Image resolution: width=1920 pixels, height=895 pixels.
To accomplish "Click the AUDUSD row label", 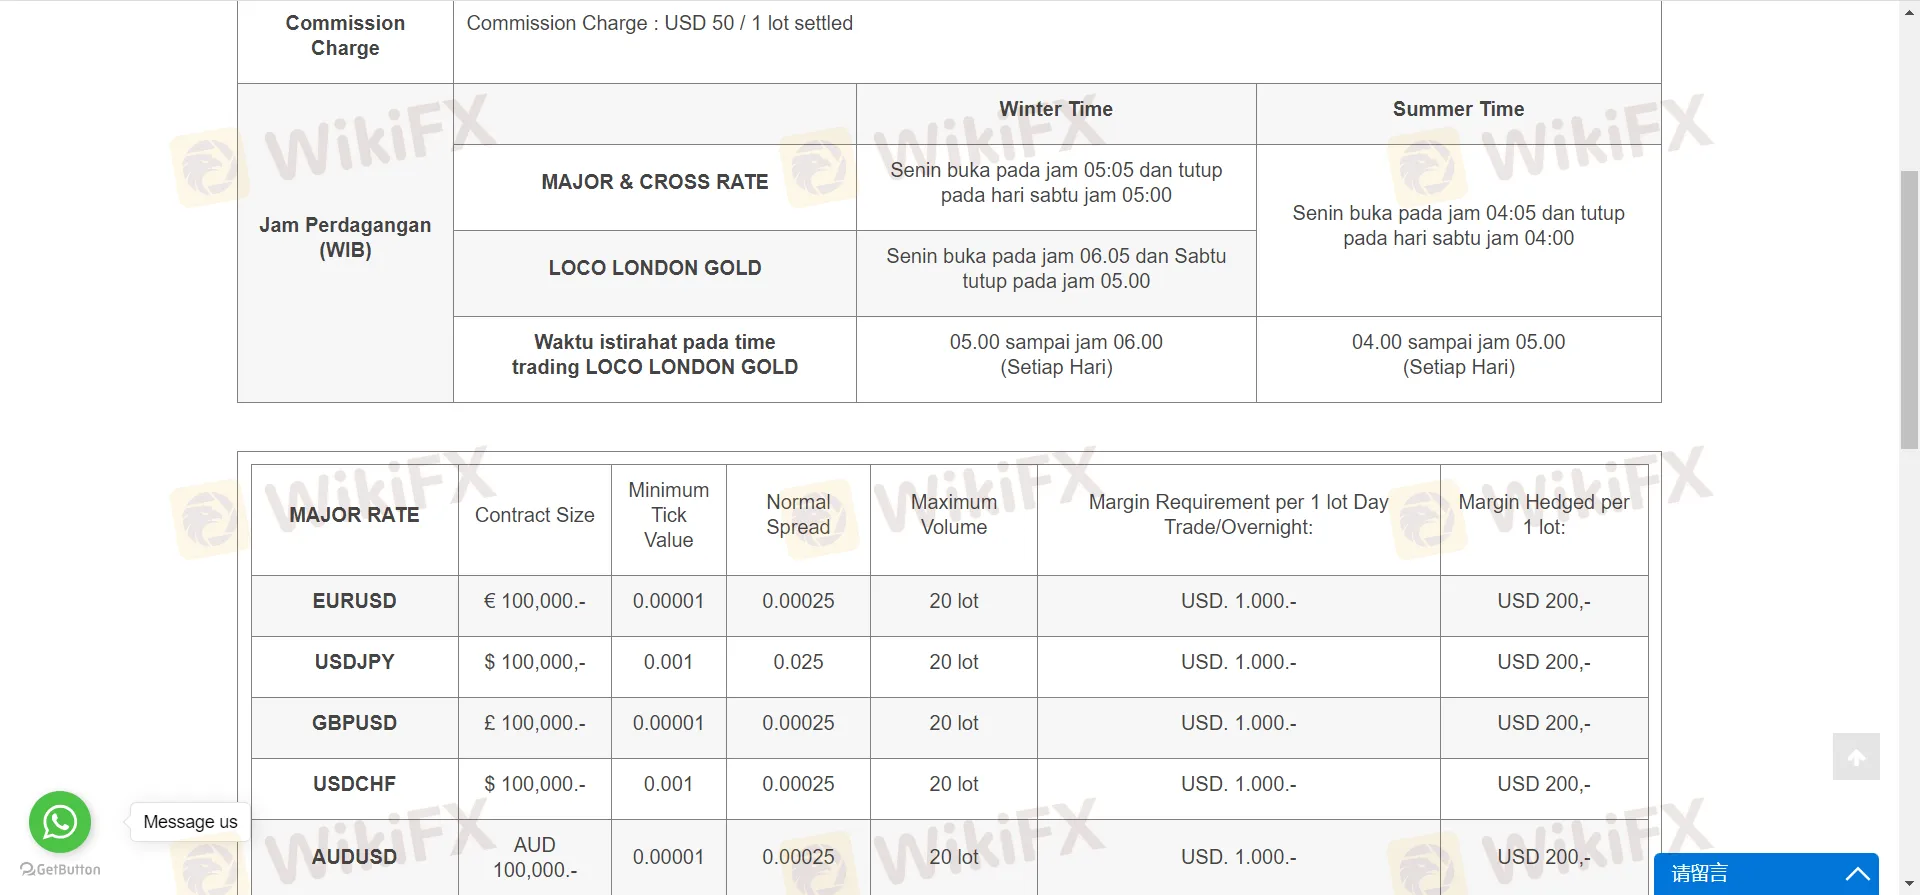I will coord(354,857).
